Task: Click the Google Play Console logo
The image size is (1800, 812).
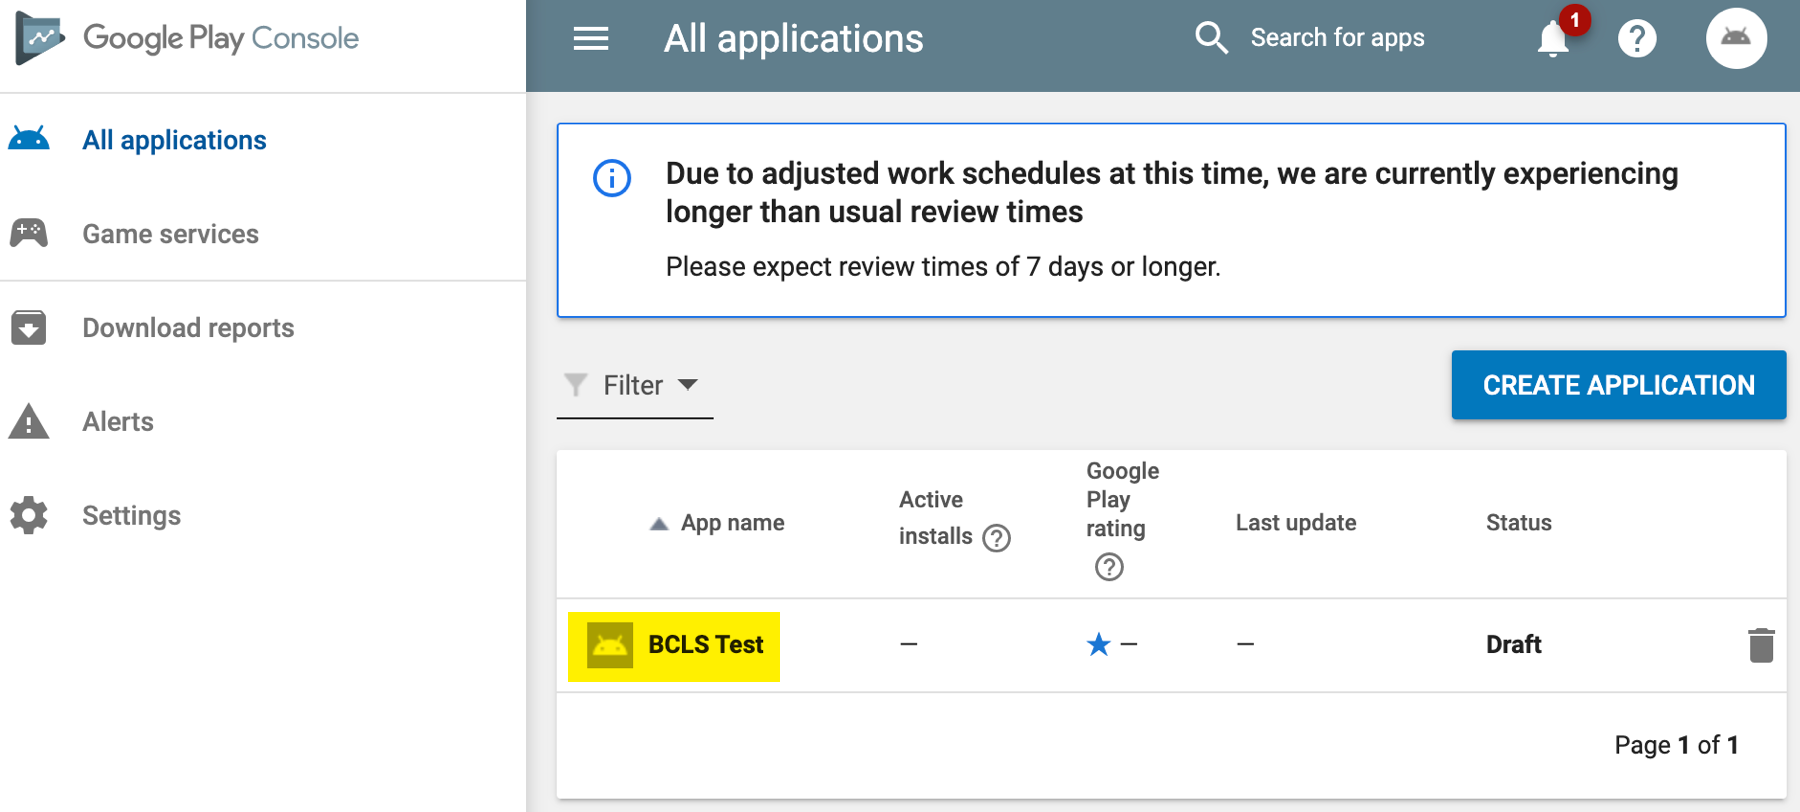Action: [x=187, y=38]
